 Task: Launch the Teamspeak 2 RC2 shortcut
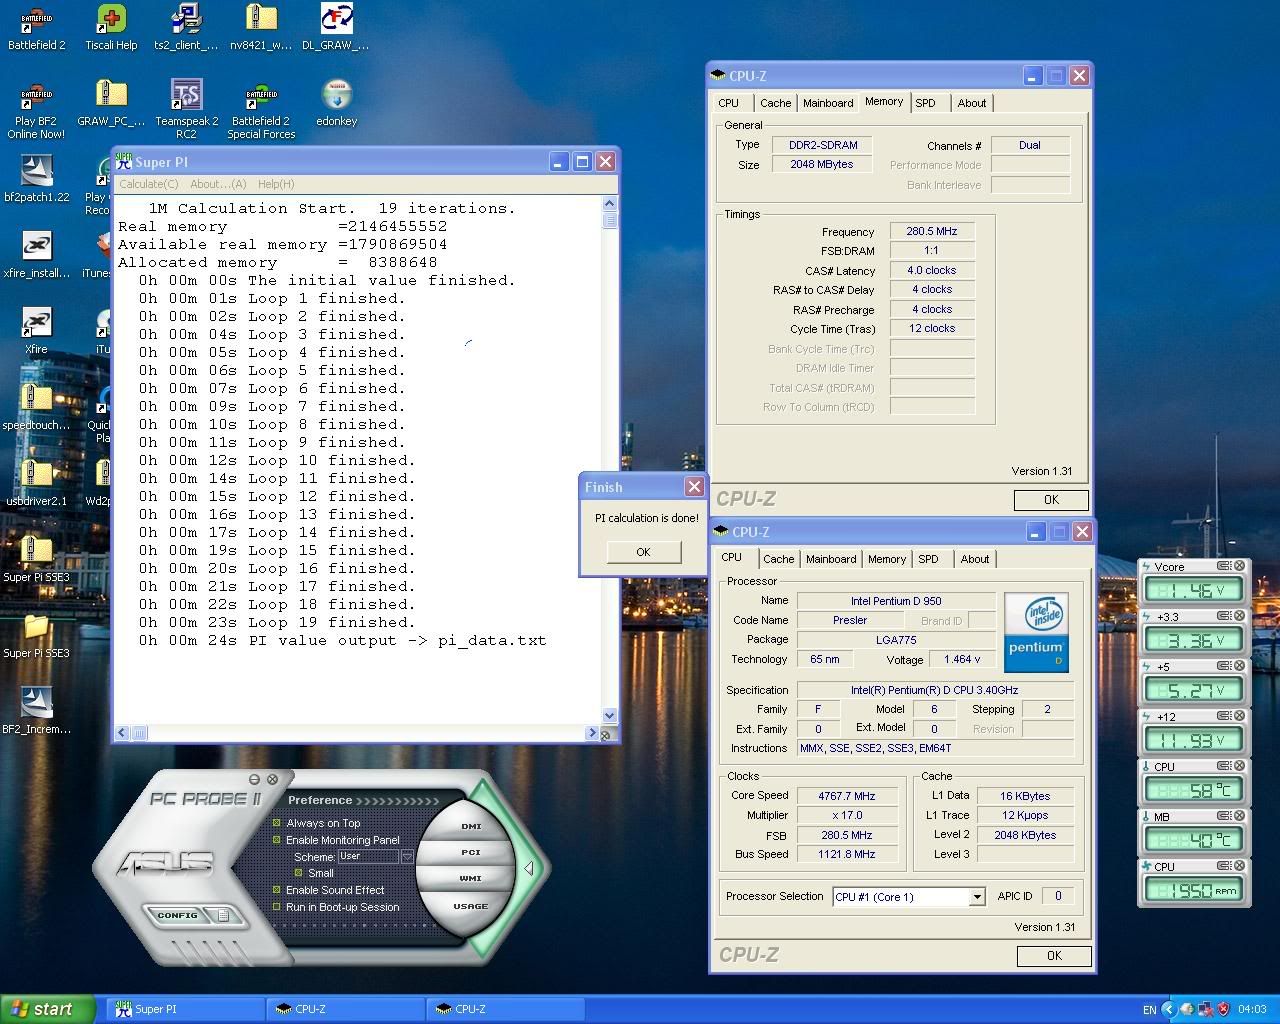186,109
